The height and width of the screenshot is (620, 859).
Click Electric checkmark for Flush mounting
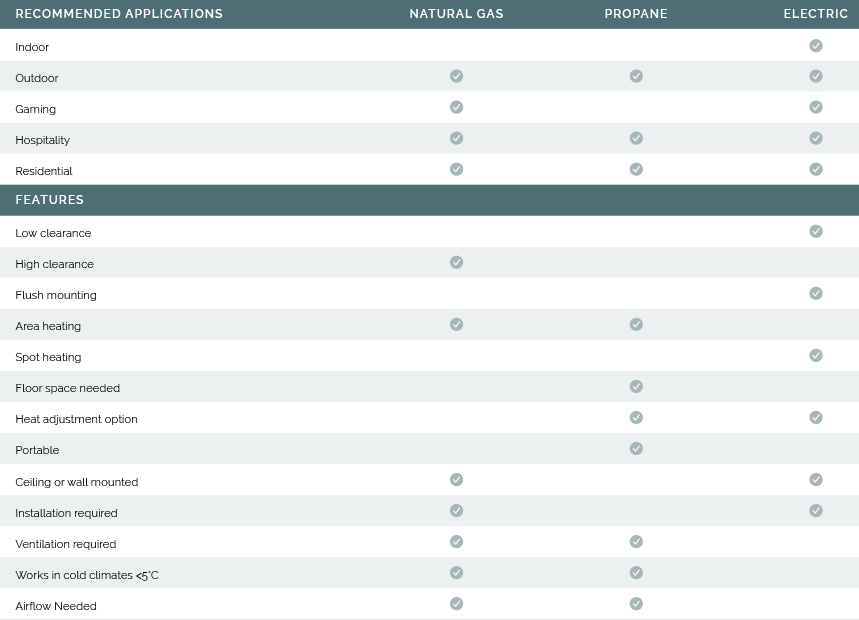coord(816,293)
